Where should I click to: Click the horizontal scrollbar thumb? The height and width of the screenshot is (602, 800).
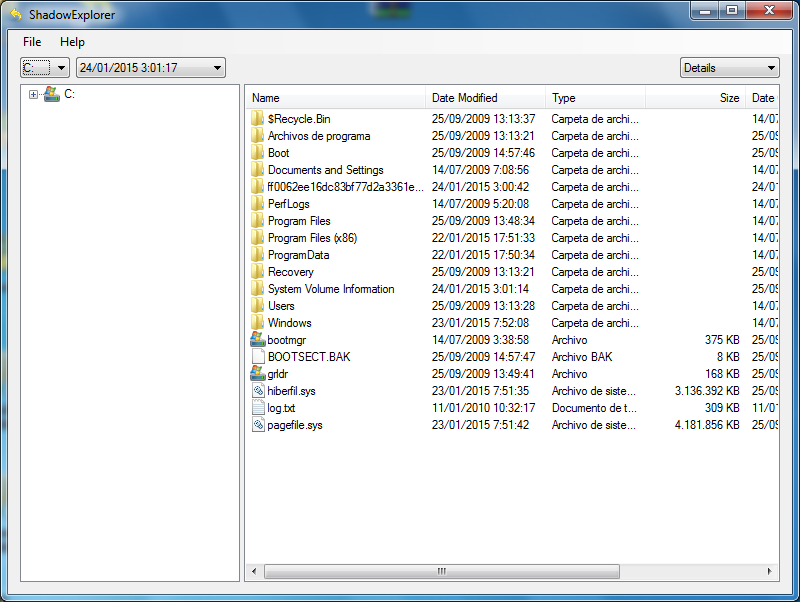[x=442, y=571]
